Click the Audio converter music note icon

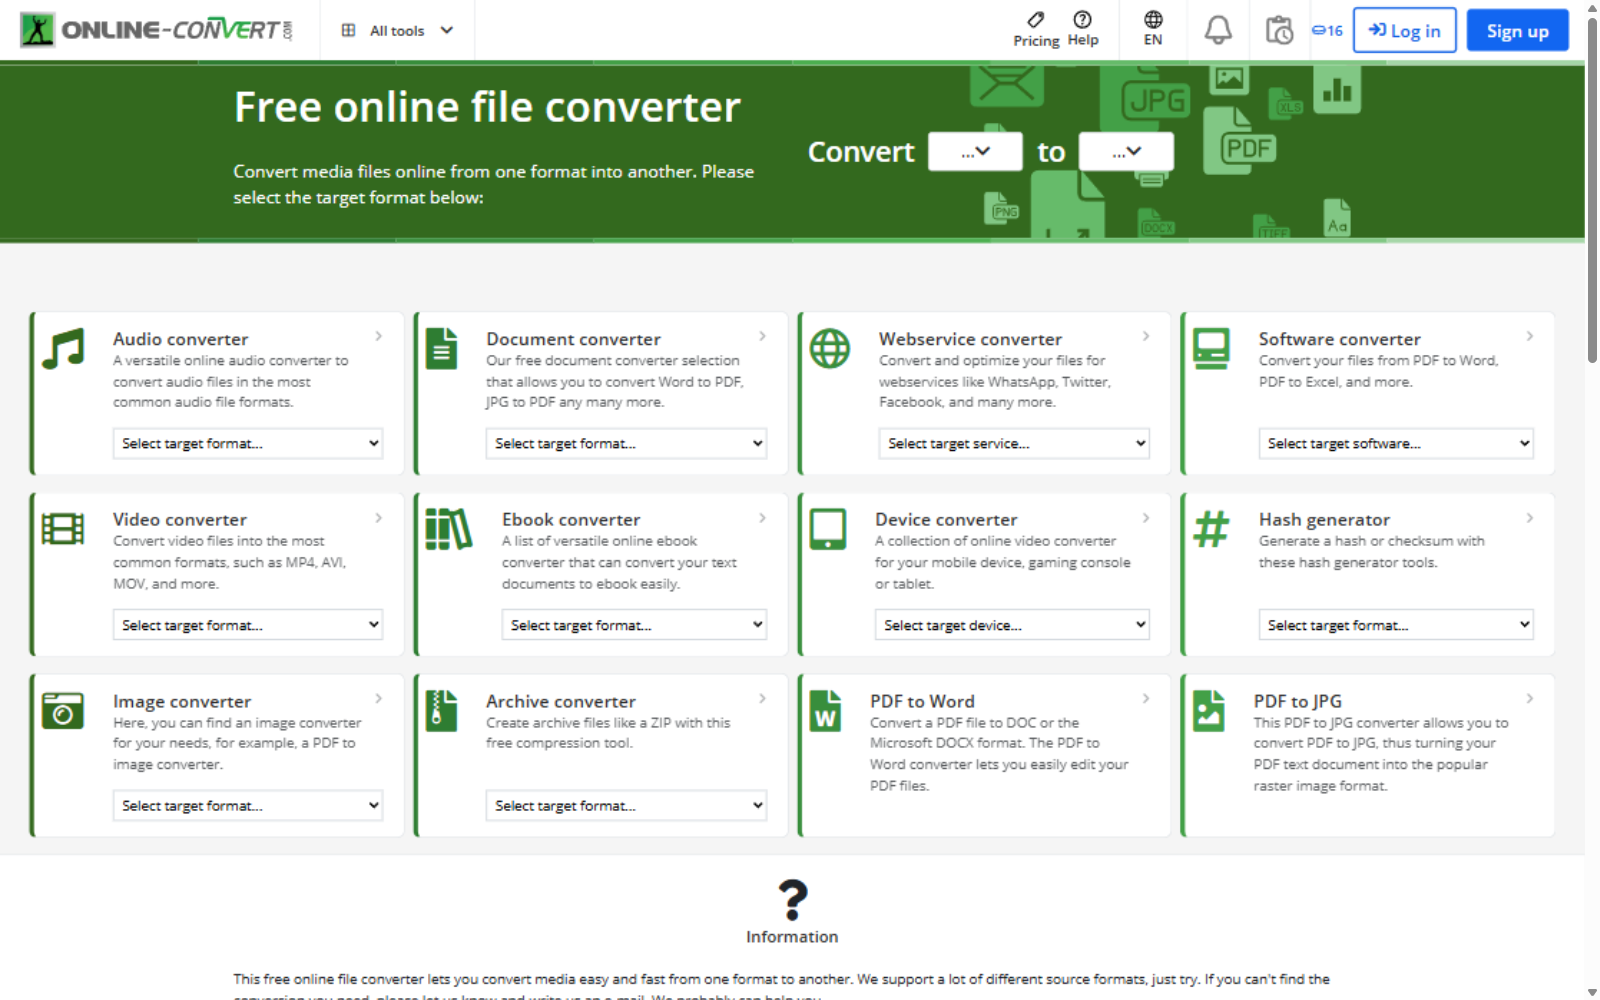pyautogui.click(x=63, y=349)
